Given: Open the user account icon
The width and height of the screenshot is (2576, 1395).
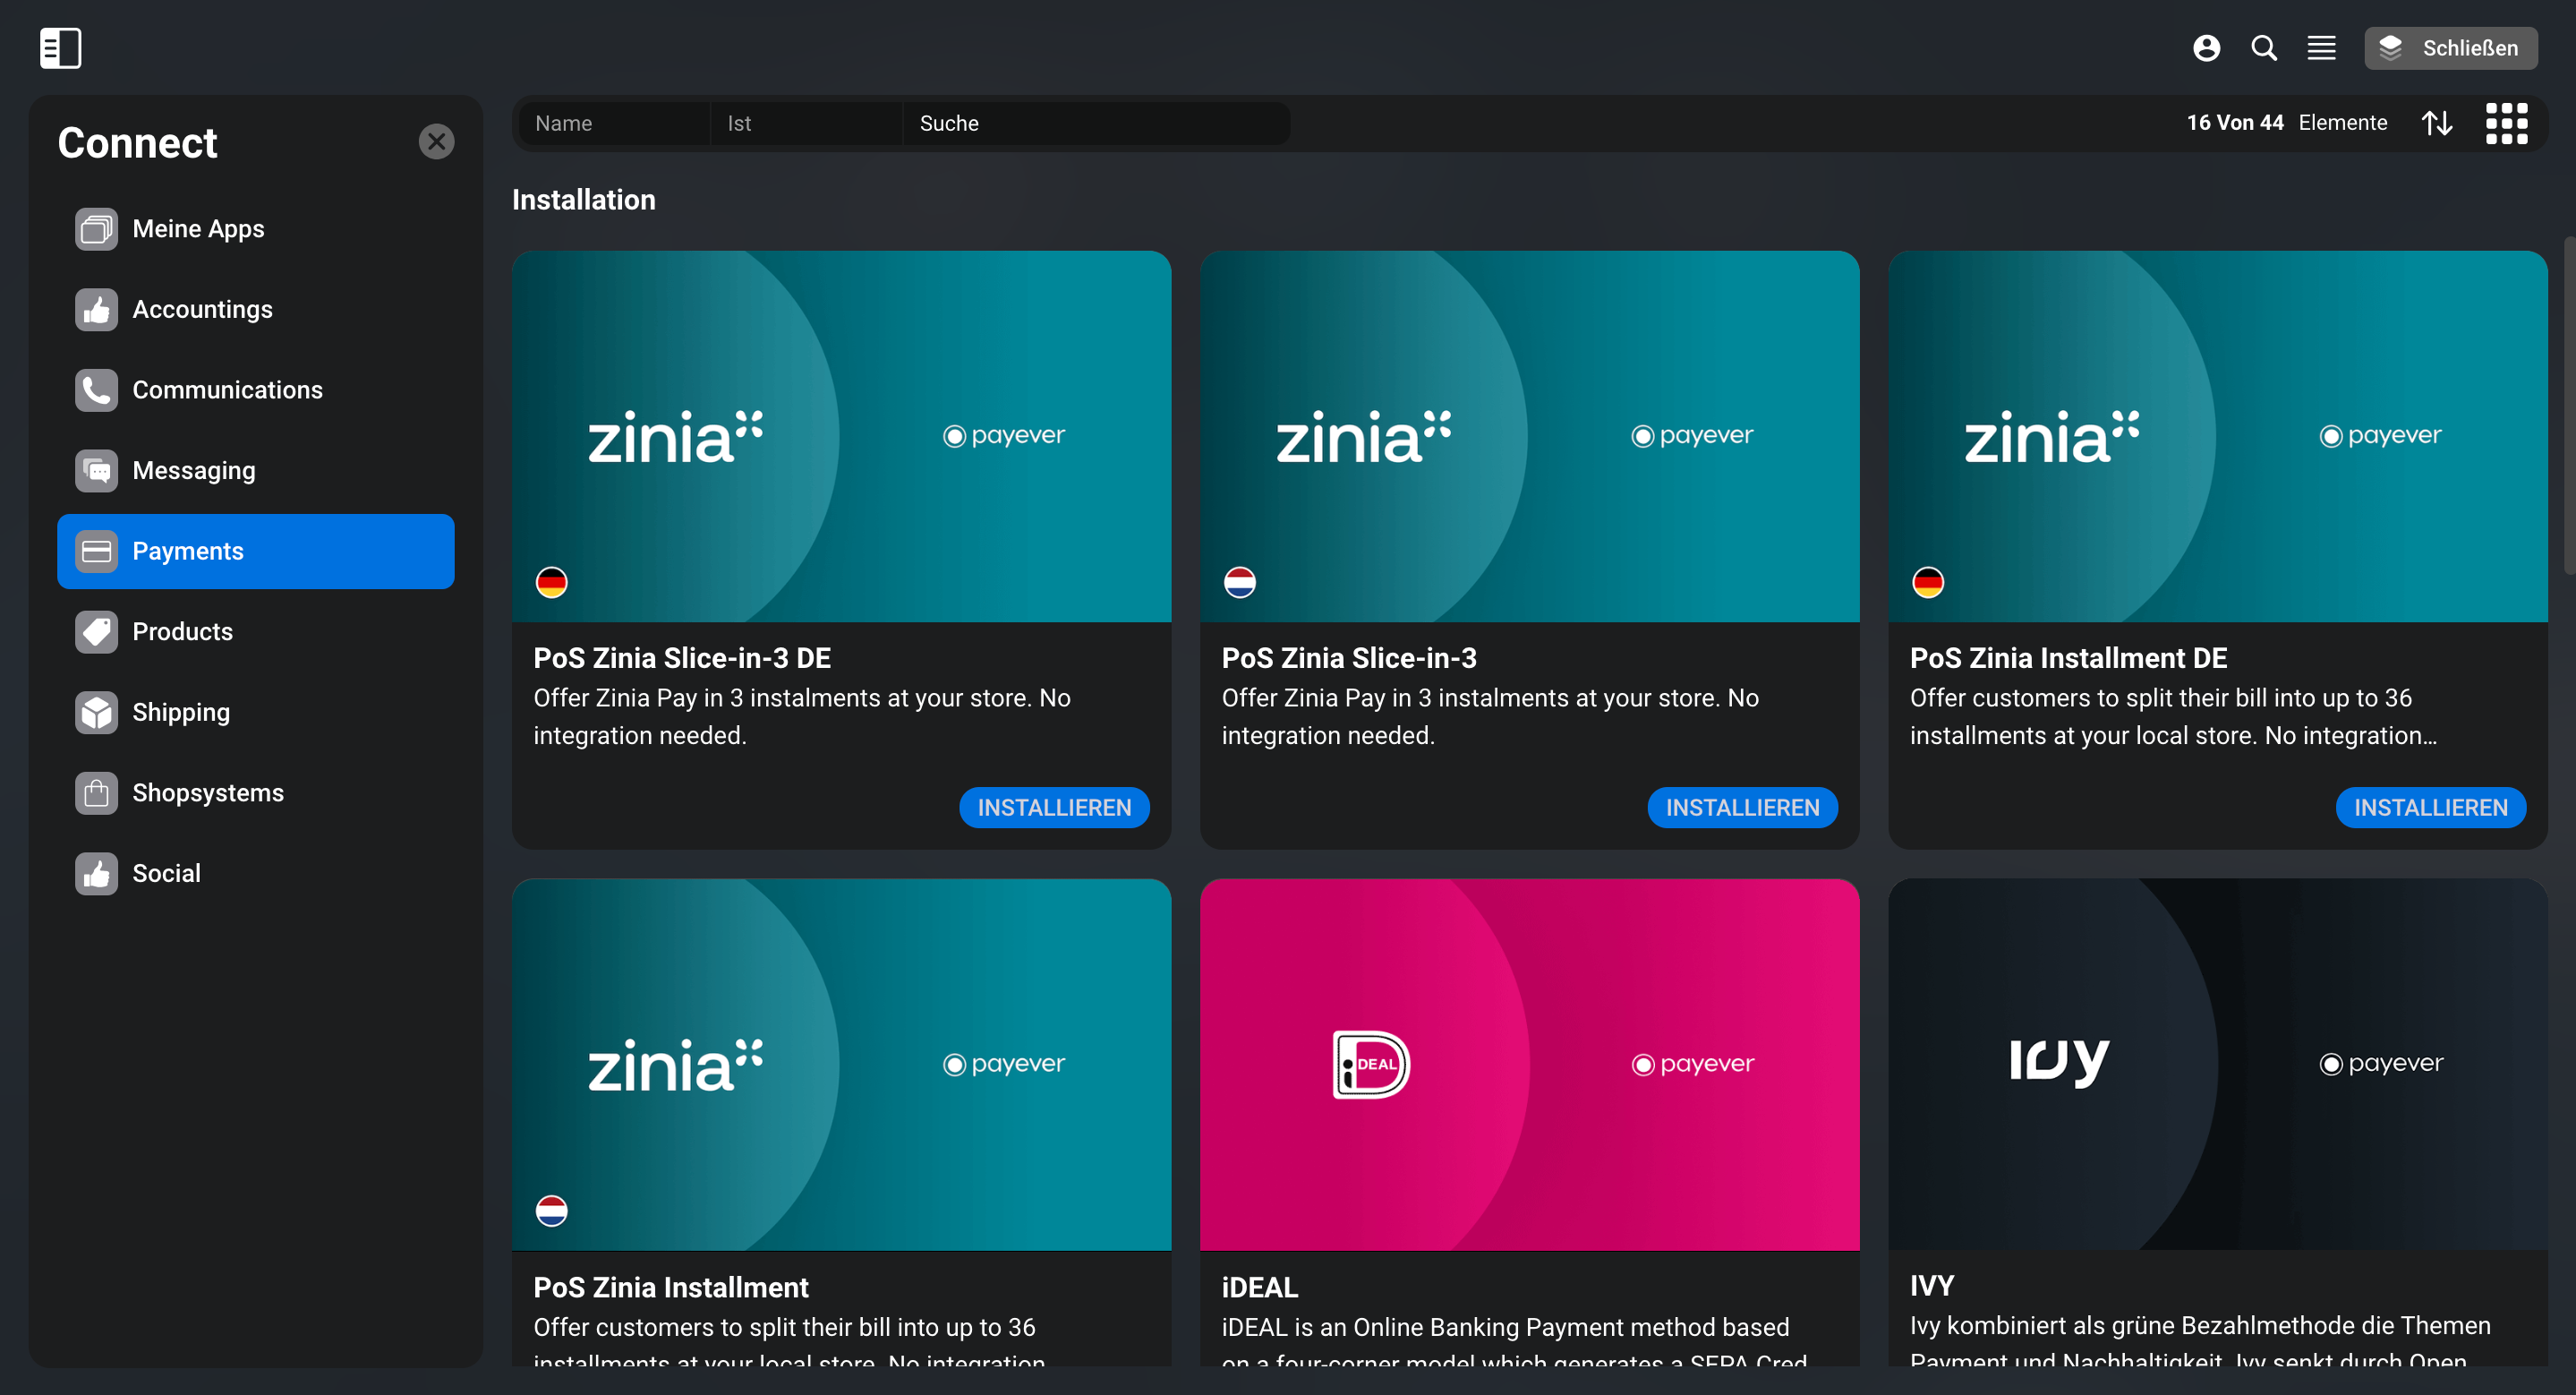Looking at the screenshot, I should tap(2206, 48).
